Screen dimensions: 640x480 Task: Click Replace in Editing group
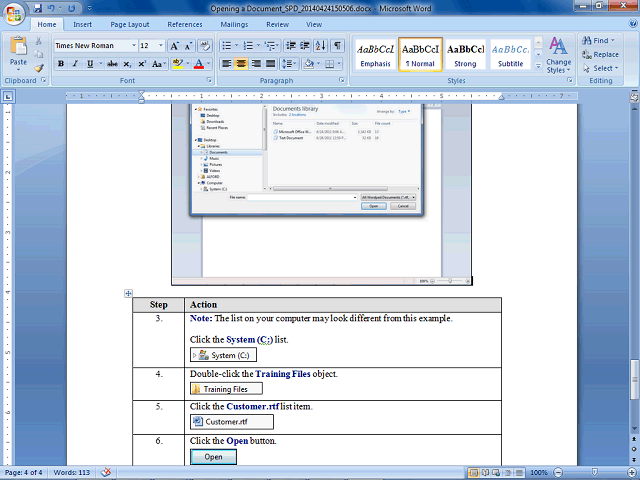point(600,54)
